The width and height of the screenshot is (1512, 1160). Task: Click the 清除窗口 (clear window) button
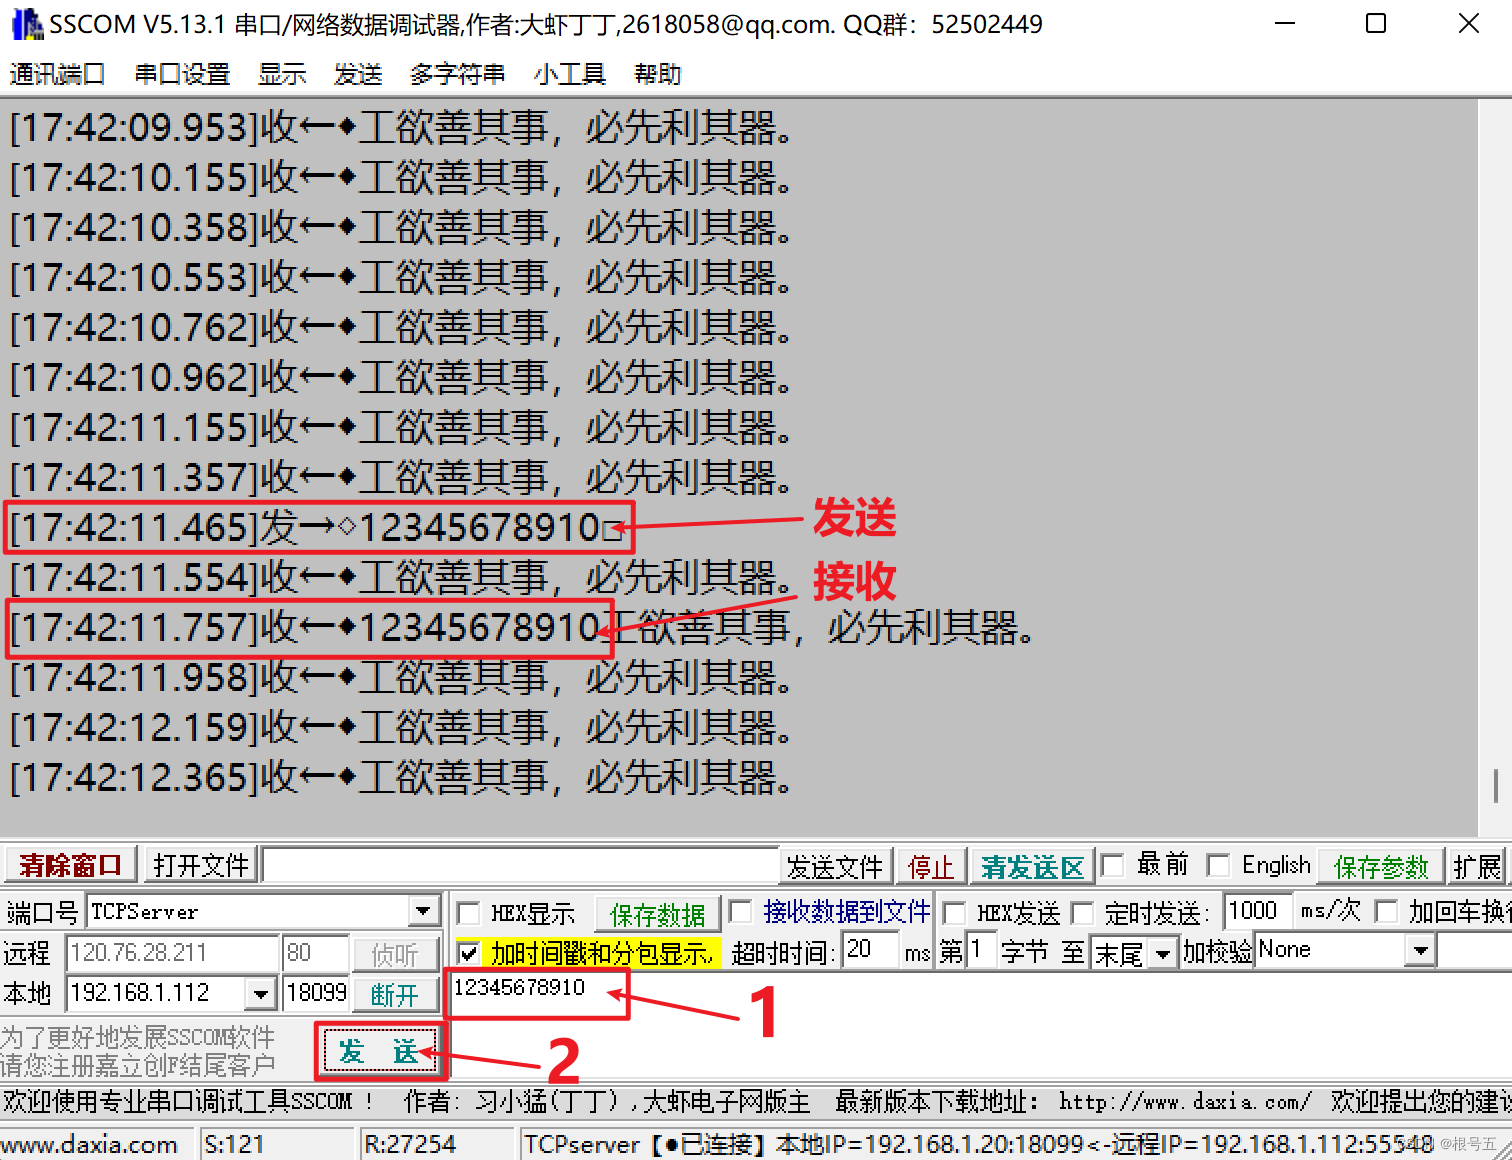(x=68, y=864)
